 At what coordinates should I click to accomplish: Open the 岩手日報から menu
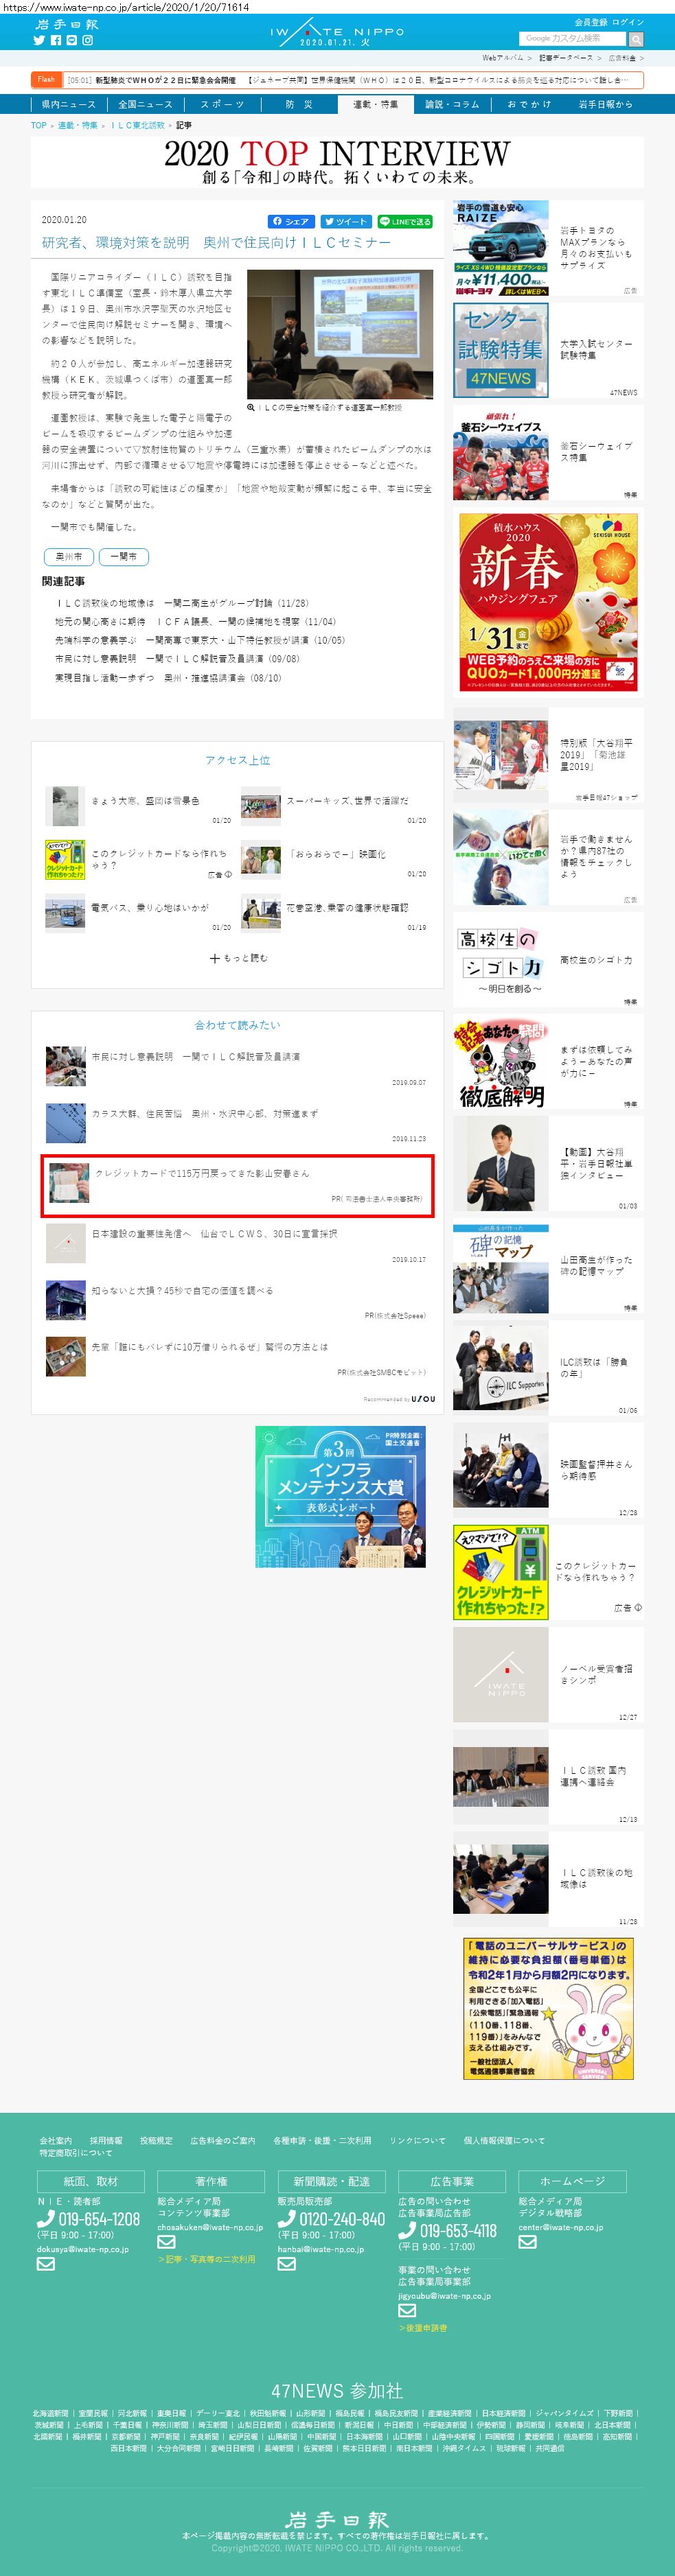pyautogui.click(x=606, y=104)
